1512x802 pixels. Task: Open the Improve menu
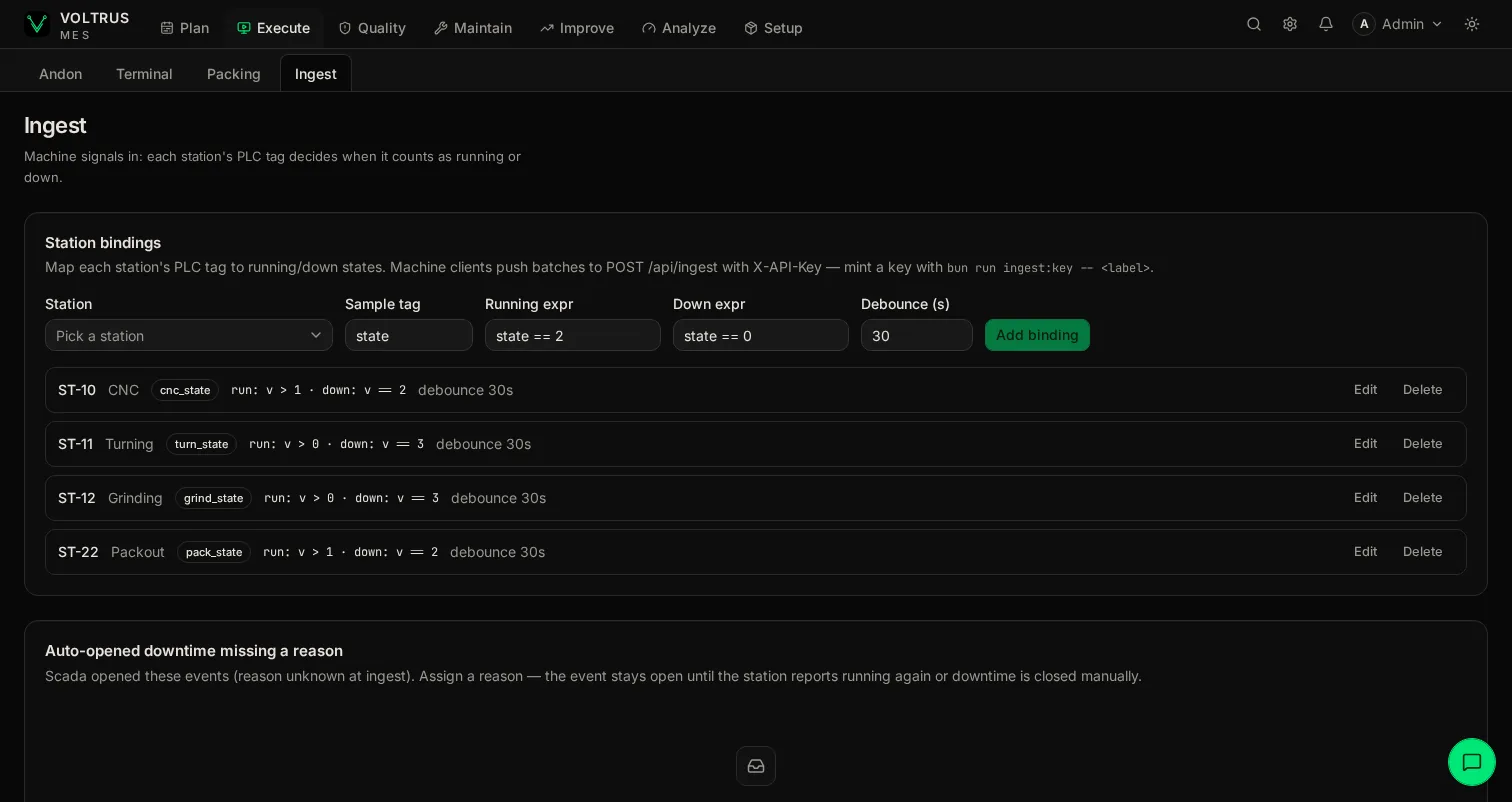coord(577,28)
